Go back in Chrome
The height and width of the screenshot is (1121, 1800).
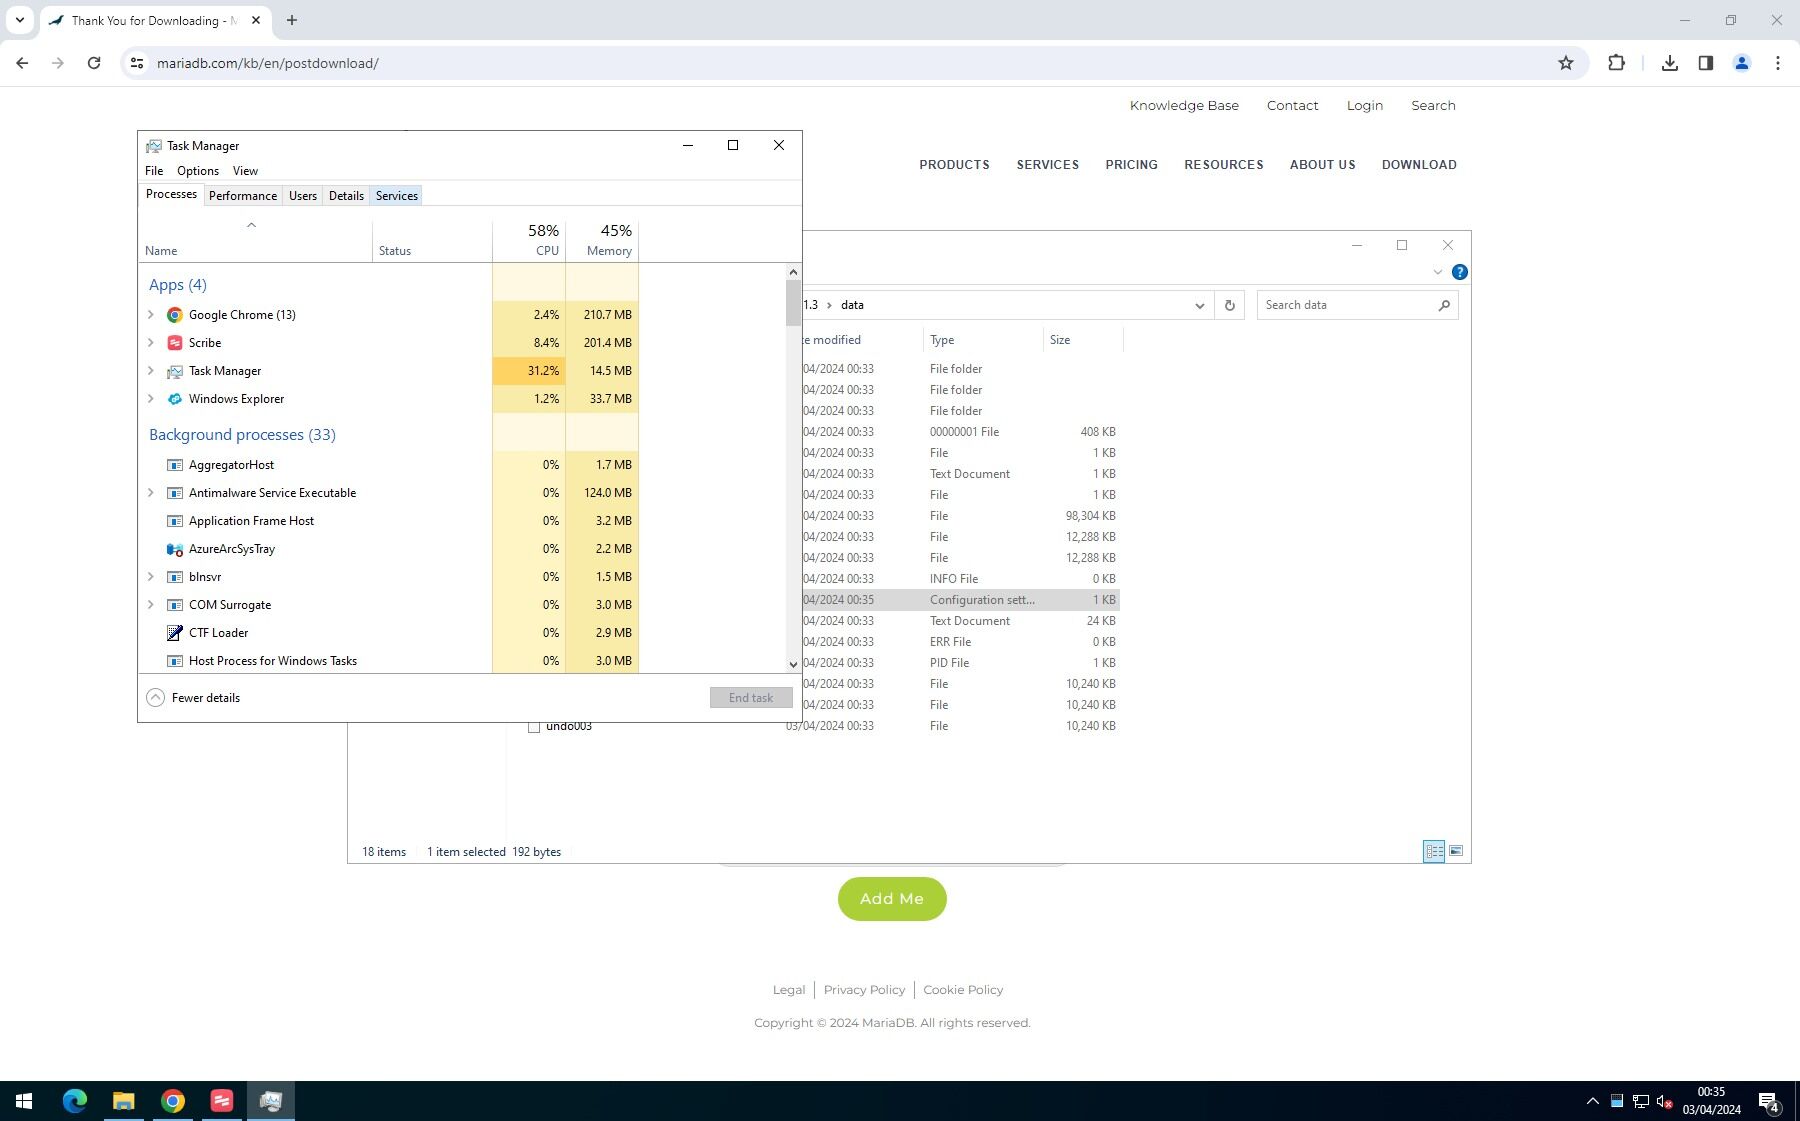click(22, 63)
